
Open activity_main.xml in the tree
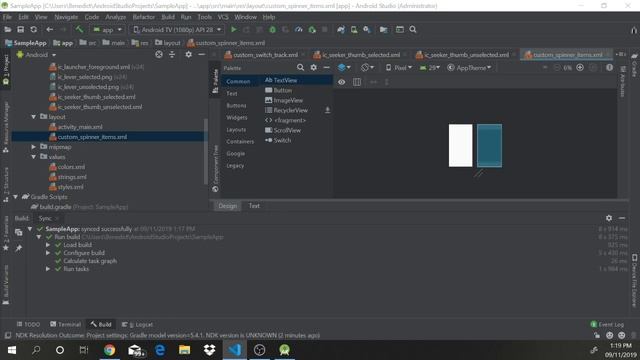(x=80, y=127)
